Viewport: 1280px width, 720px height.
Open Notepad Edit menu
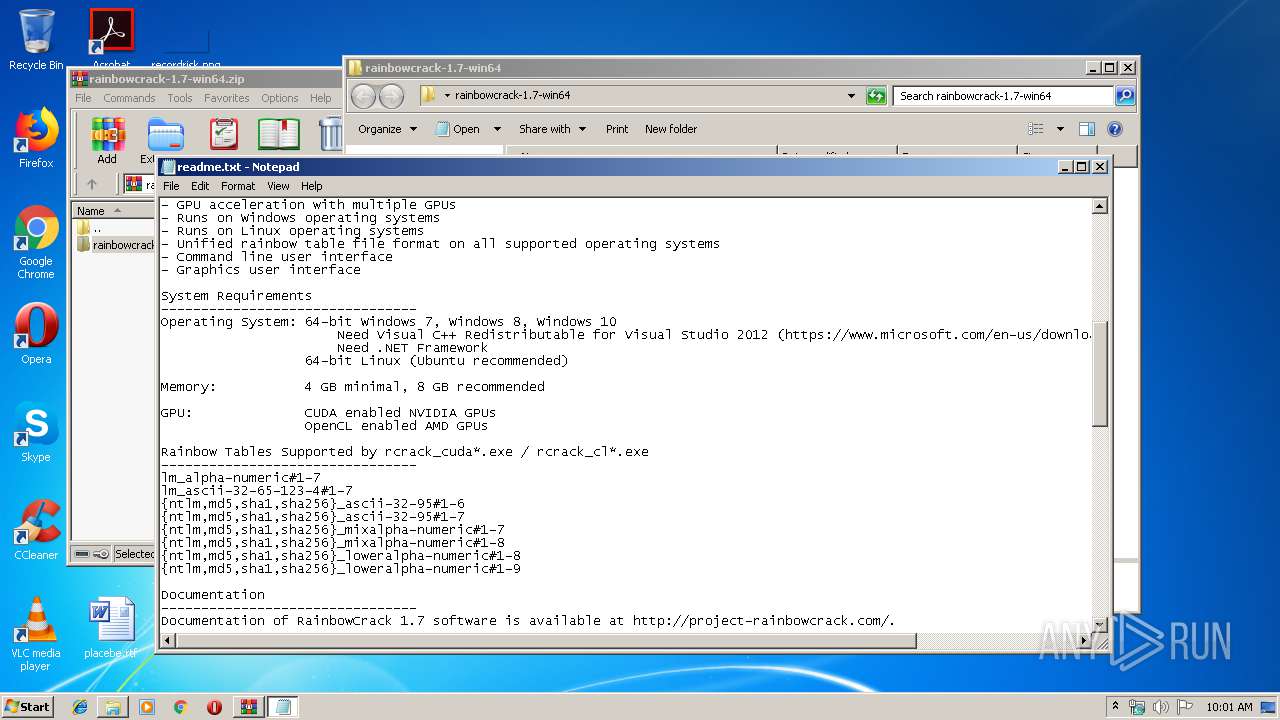coord(200,186)
